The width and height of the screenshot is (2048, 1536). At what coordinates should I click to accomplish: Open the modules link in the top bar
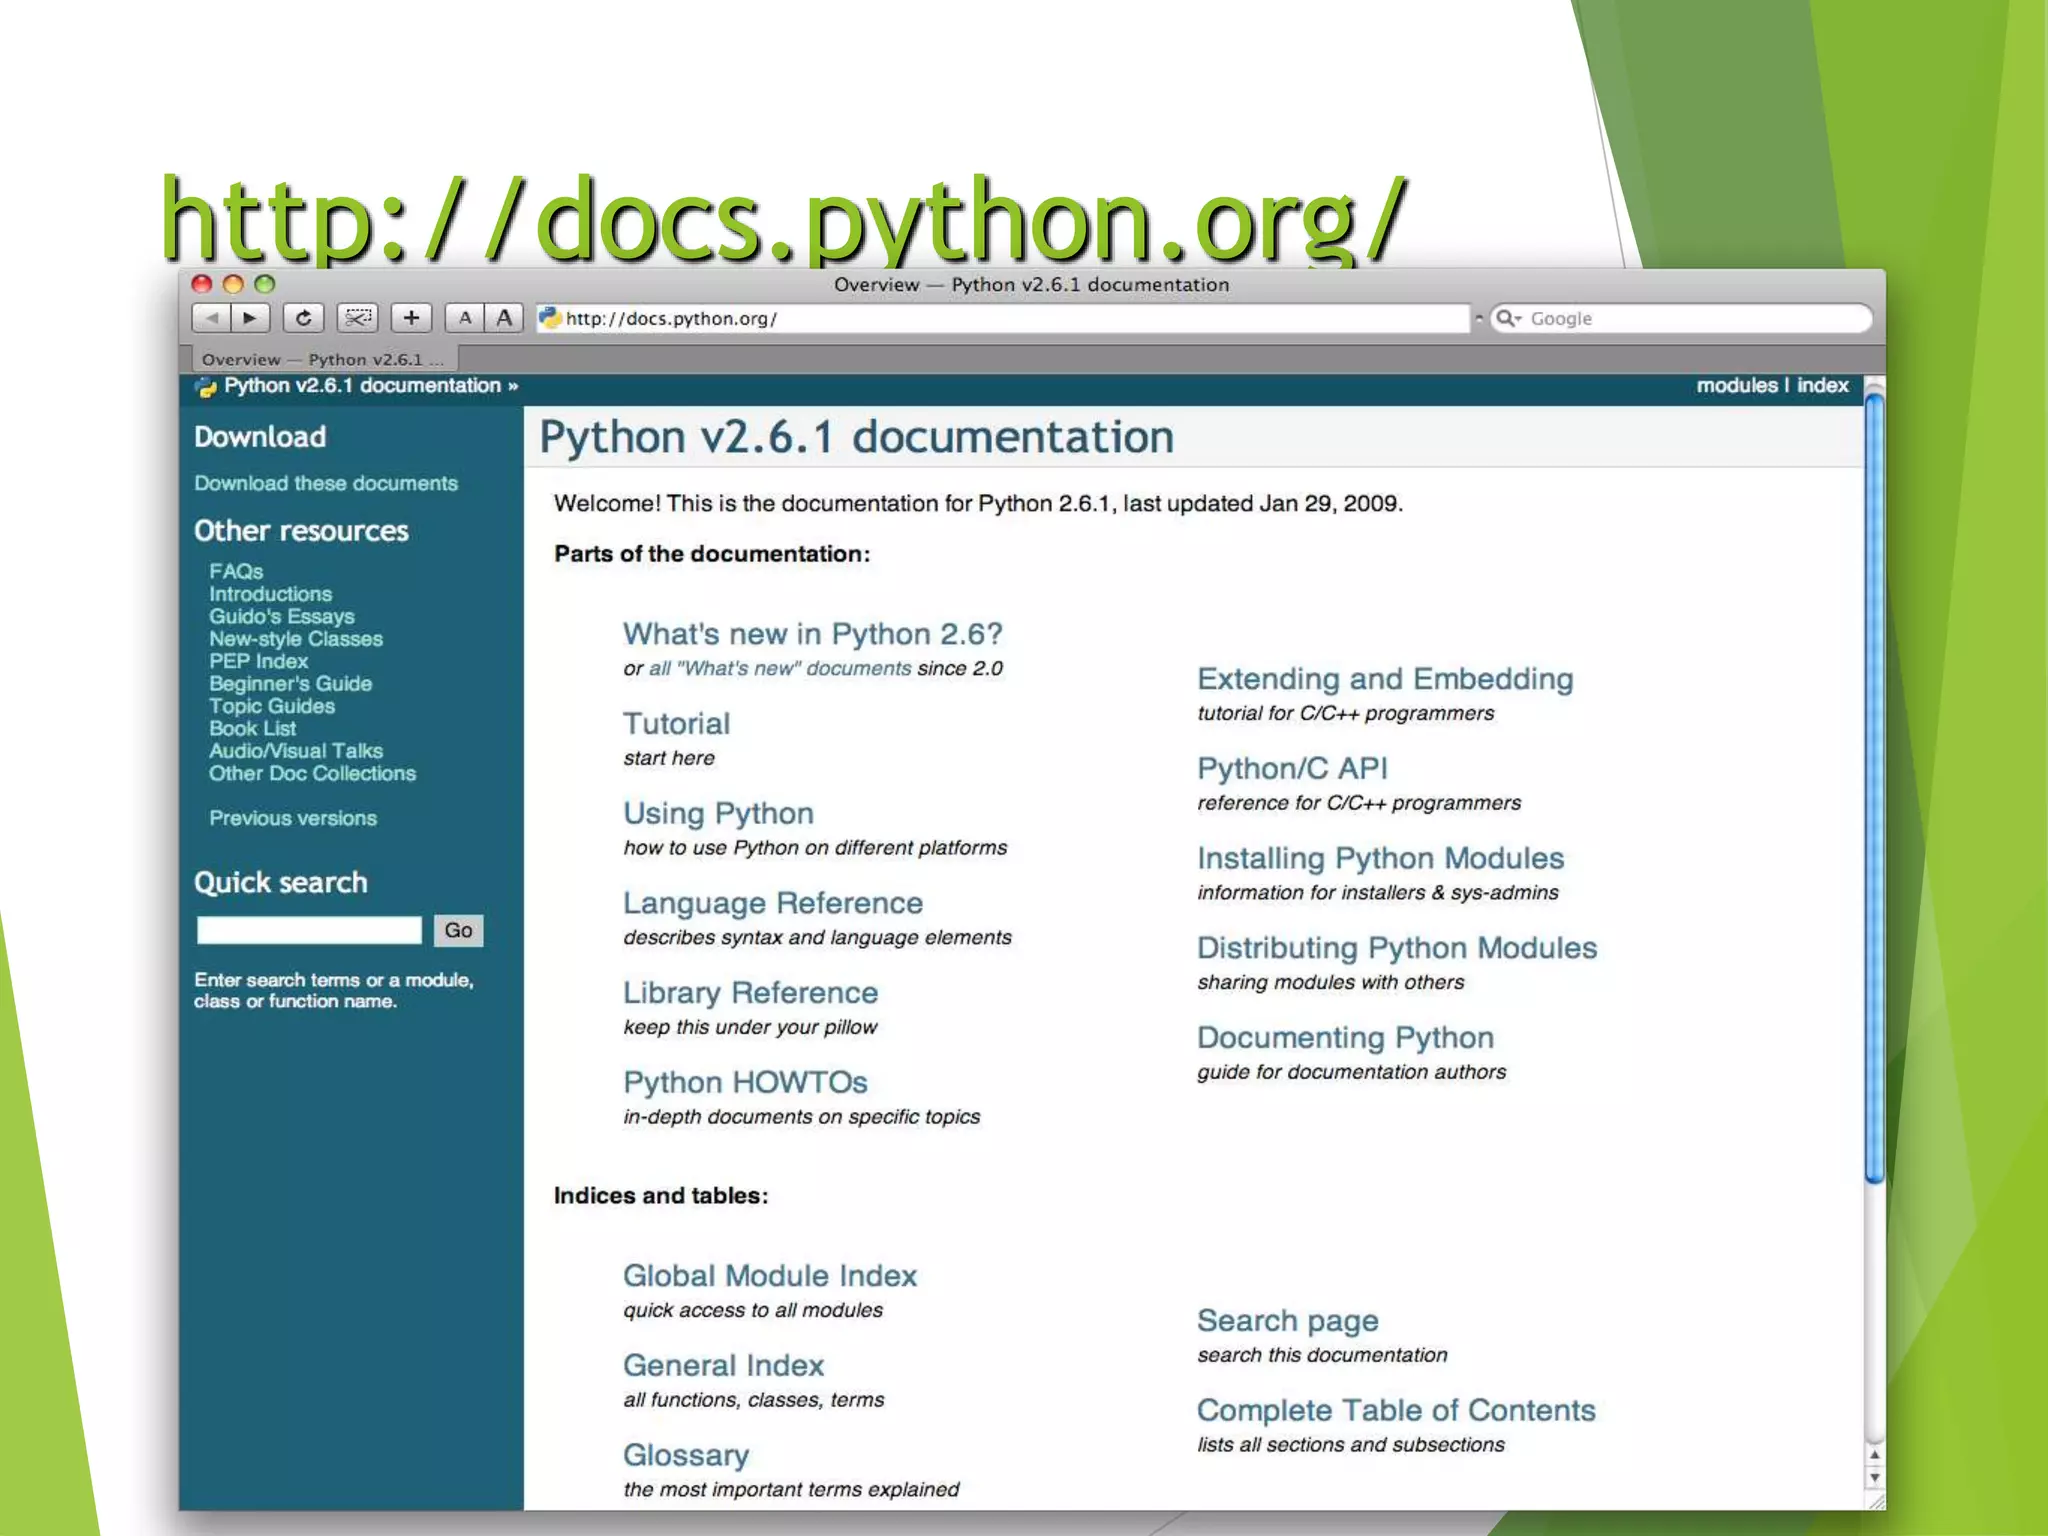click(x=1737, y=385)
